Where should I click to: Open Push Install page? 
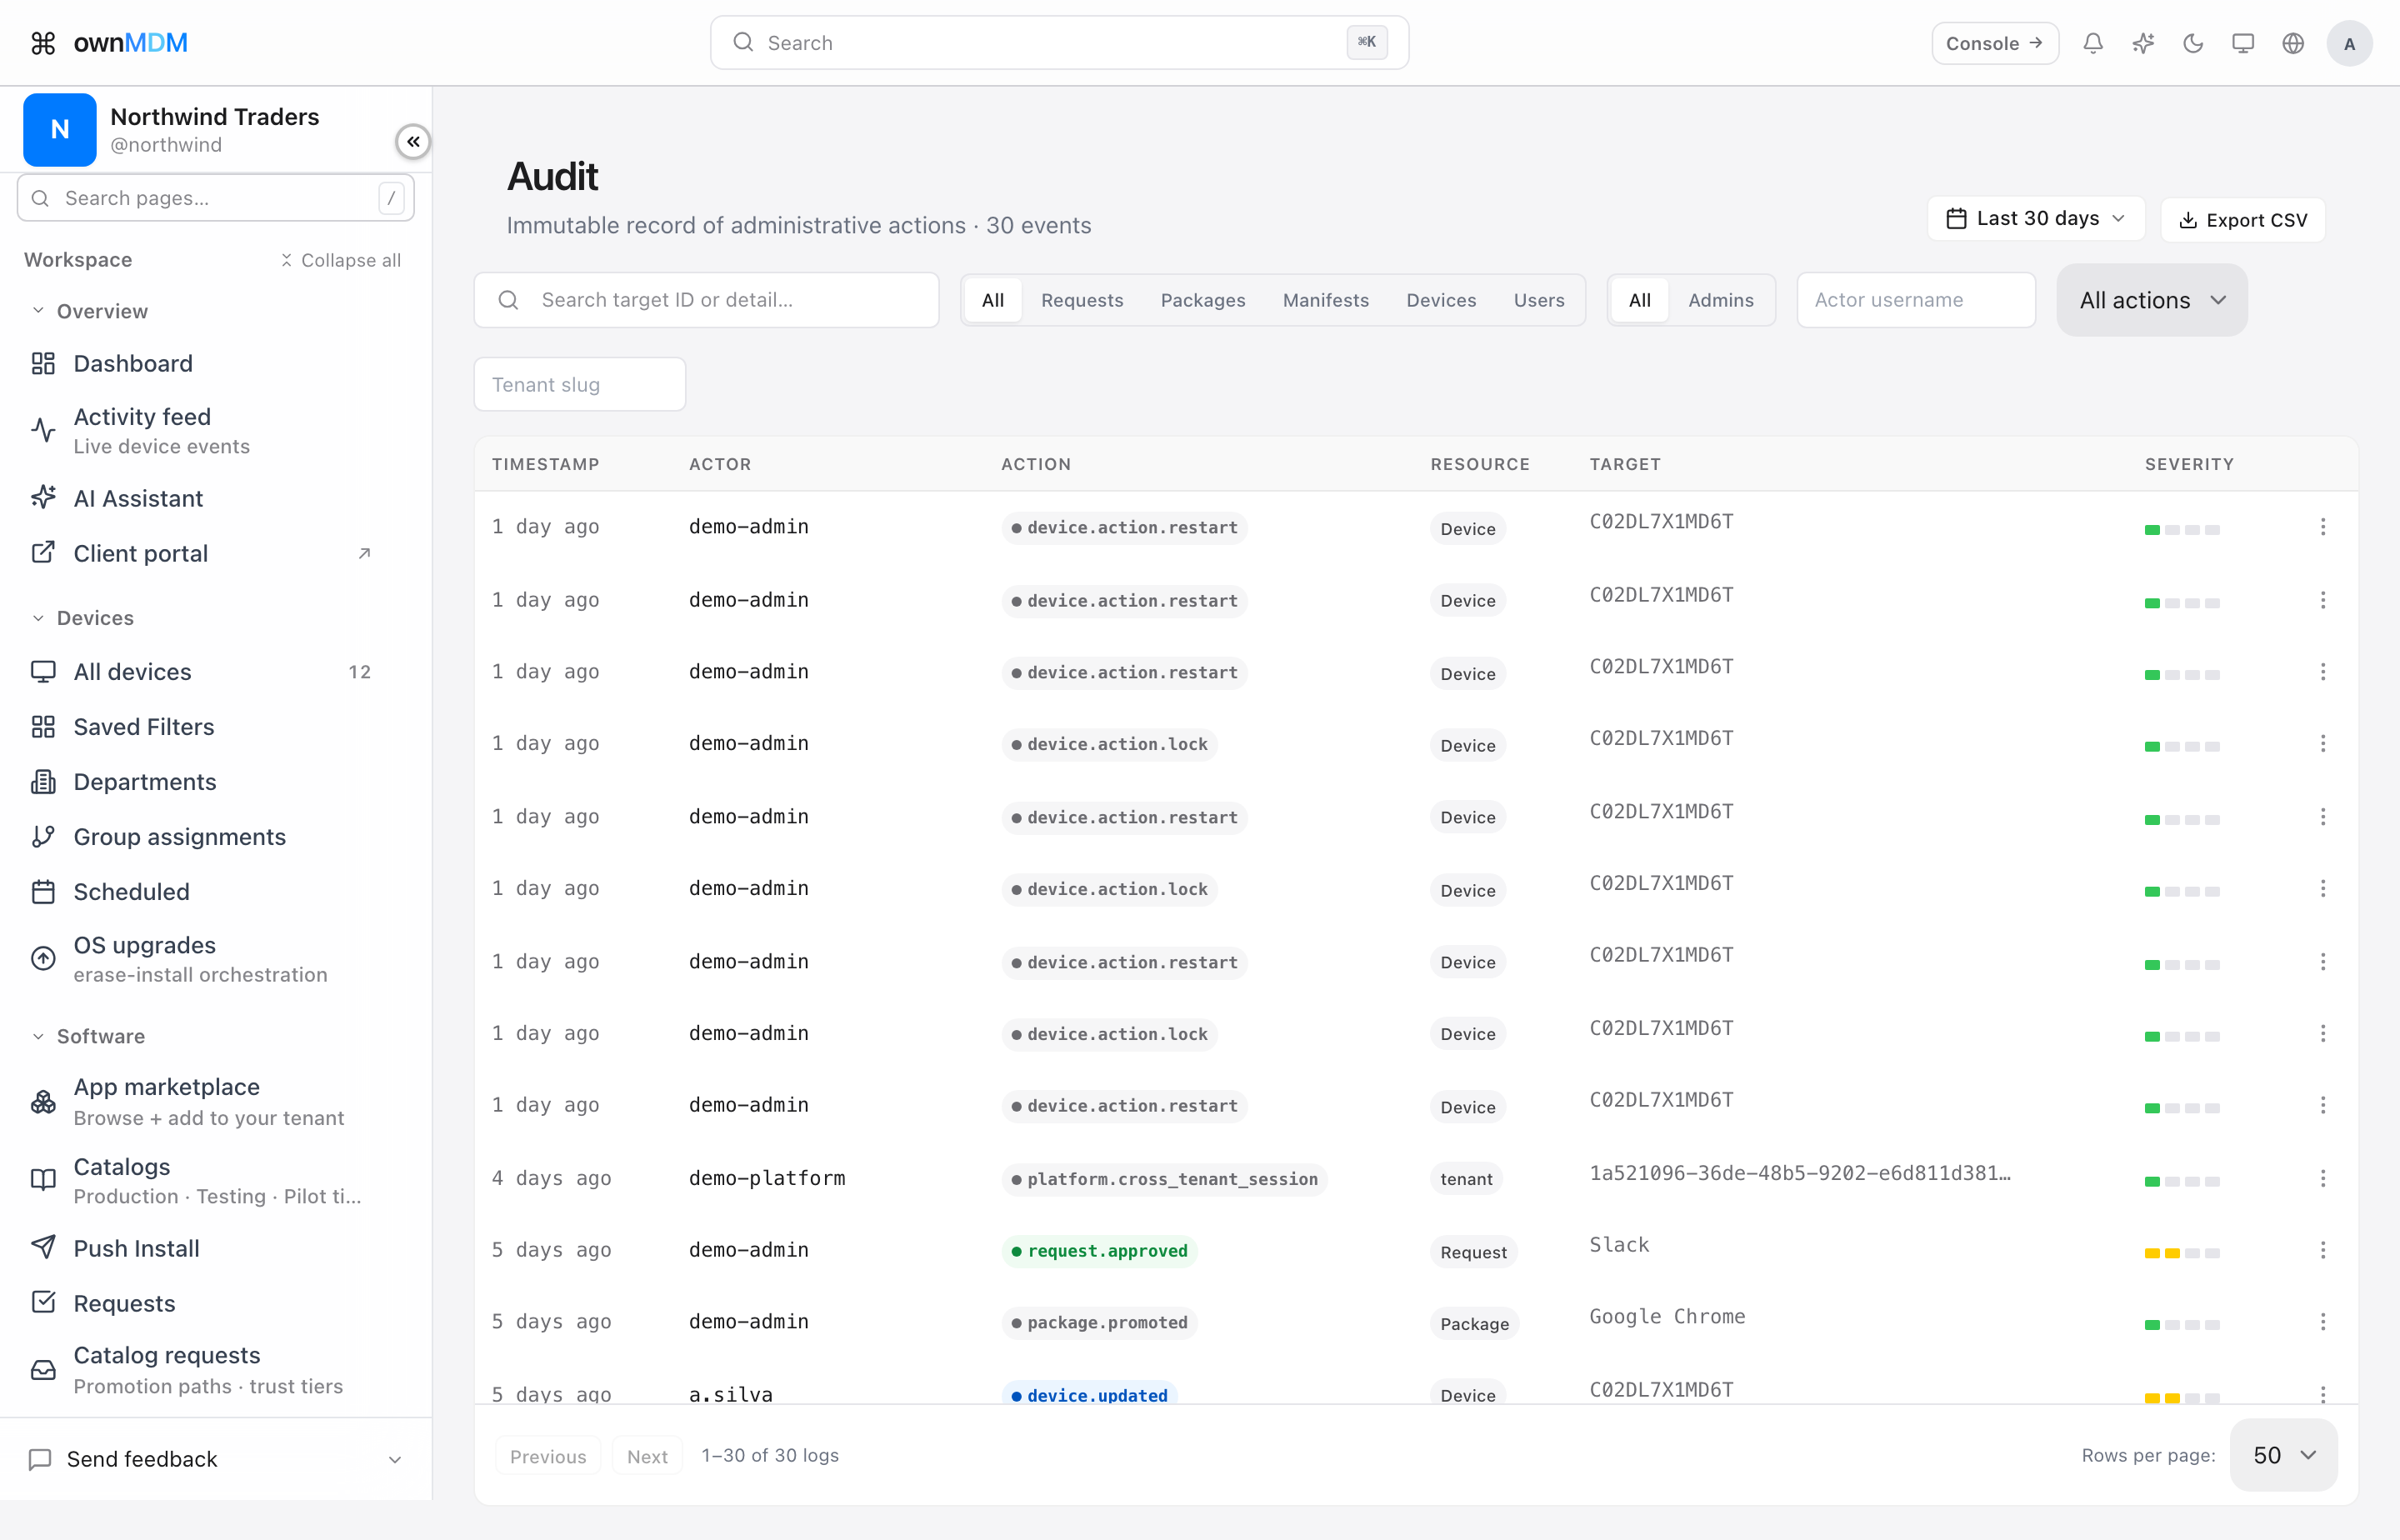pos(202,1248)
